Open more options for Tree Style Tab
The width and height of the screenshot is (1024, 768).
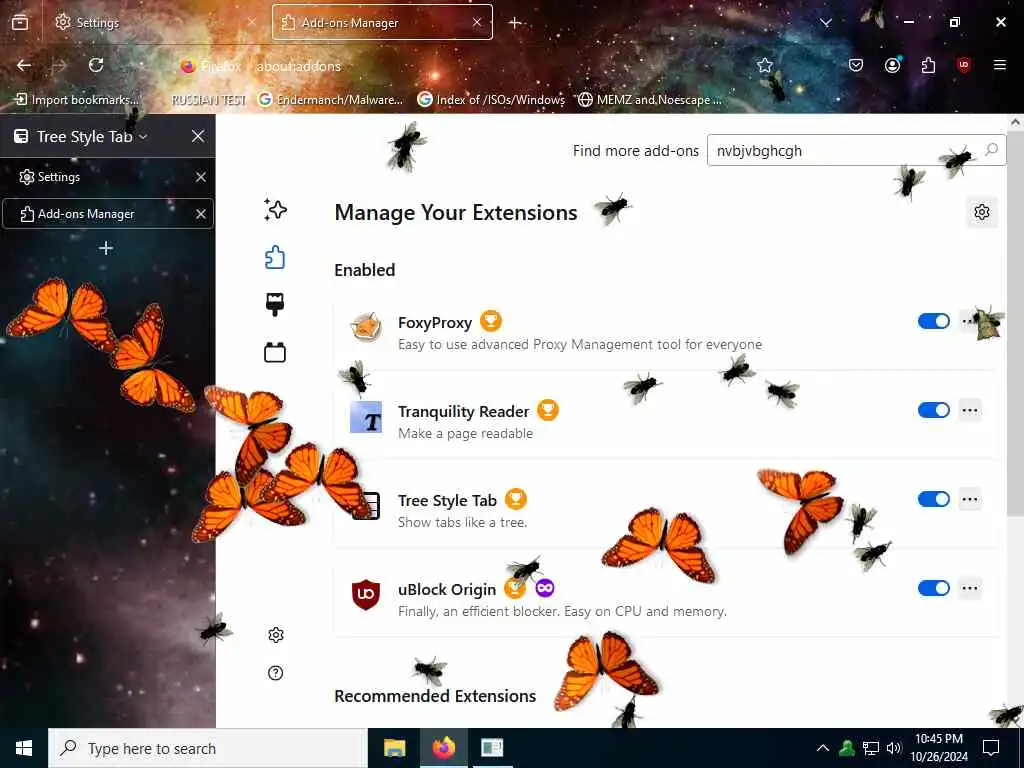click(970, 500)
